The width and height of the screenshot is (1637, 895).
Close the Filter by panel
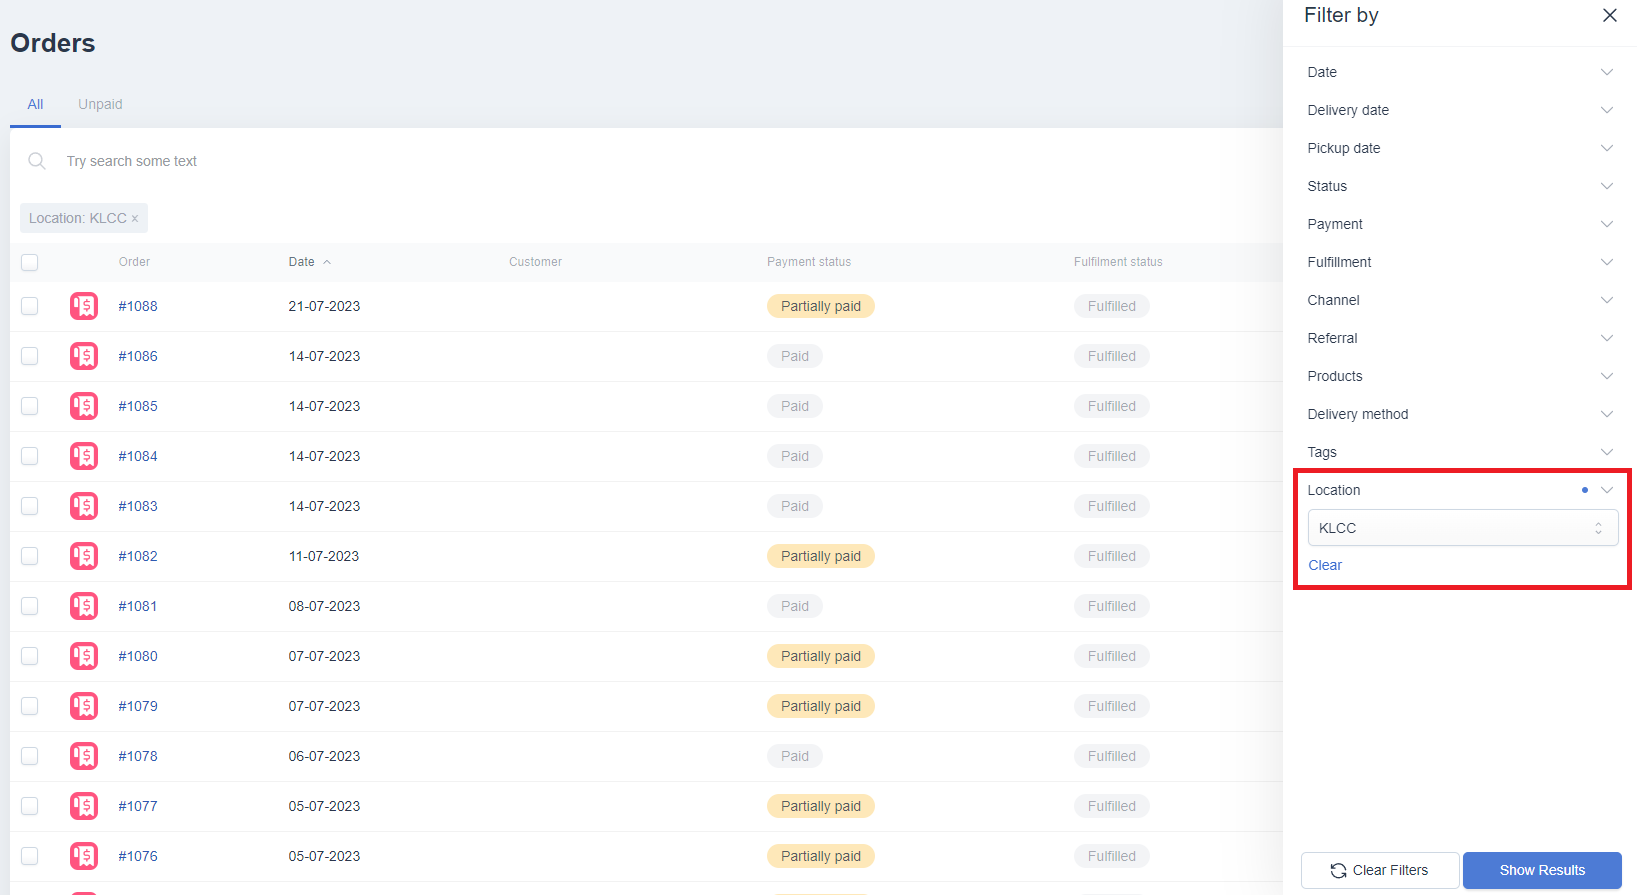pos(1609,15)
